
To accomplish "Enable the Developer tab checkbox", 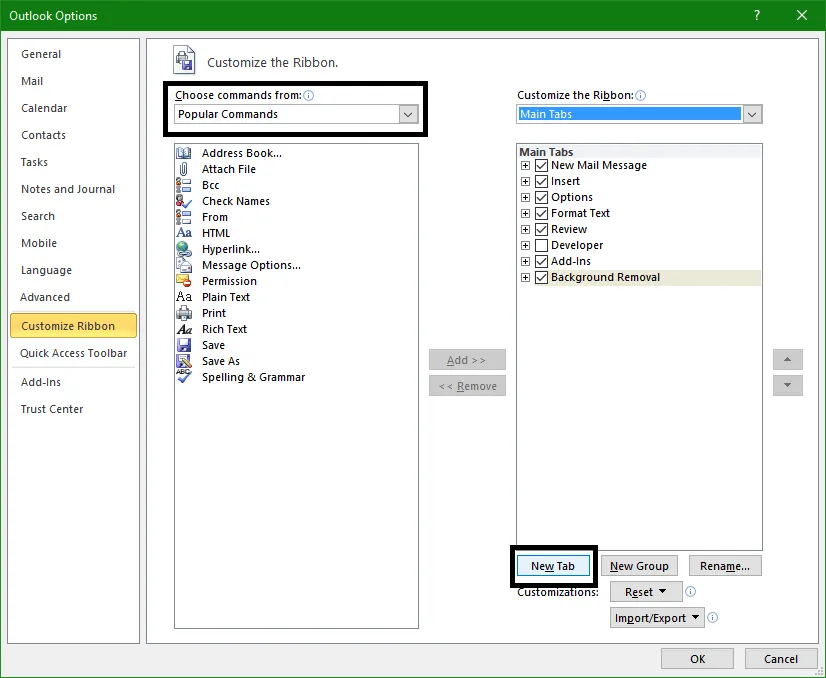I will pyautogui.click(x=541, y=245).
